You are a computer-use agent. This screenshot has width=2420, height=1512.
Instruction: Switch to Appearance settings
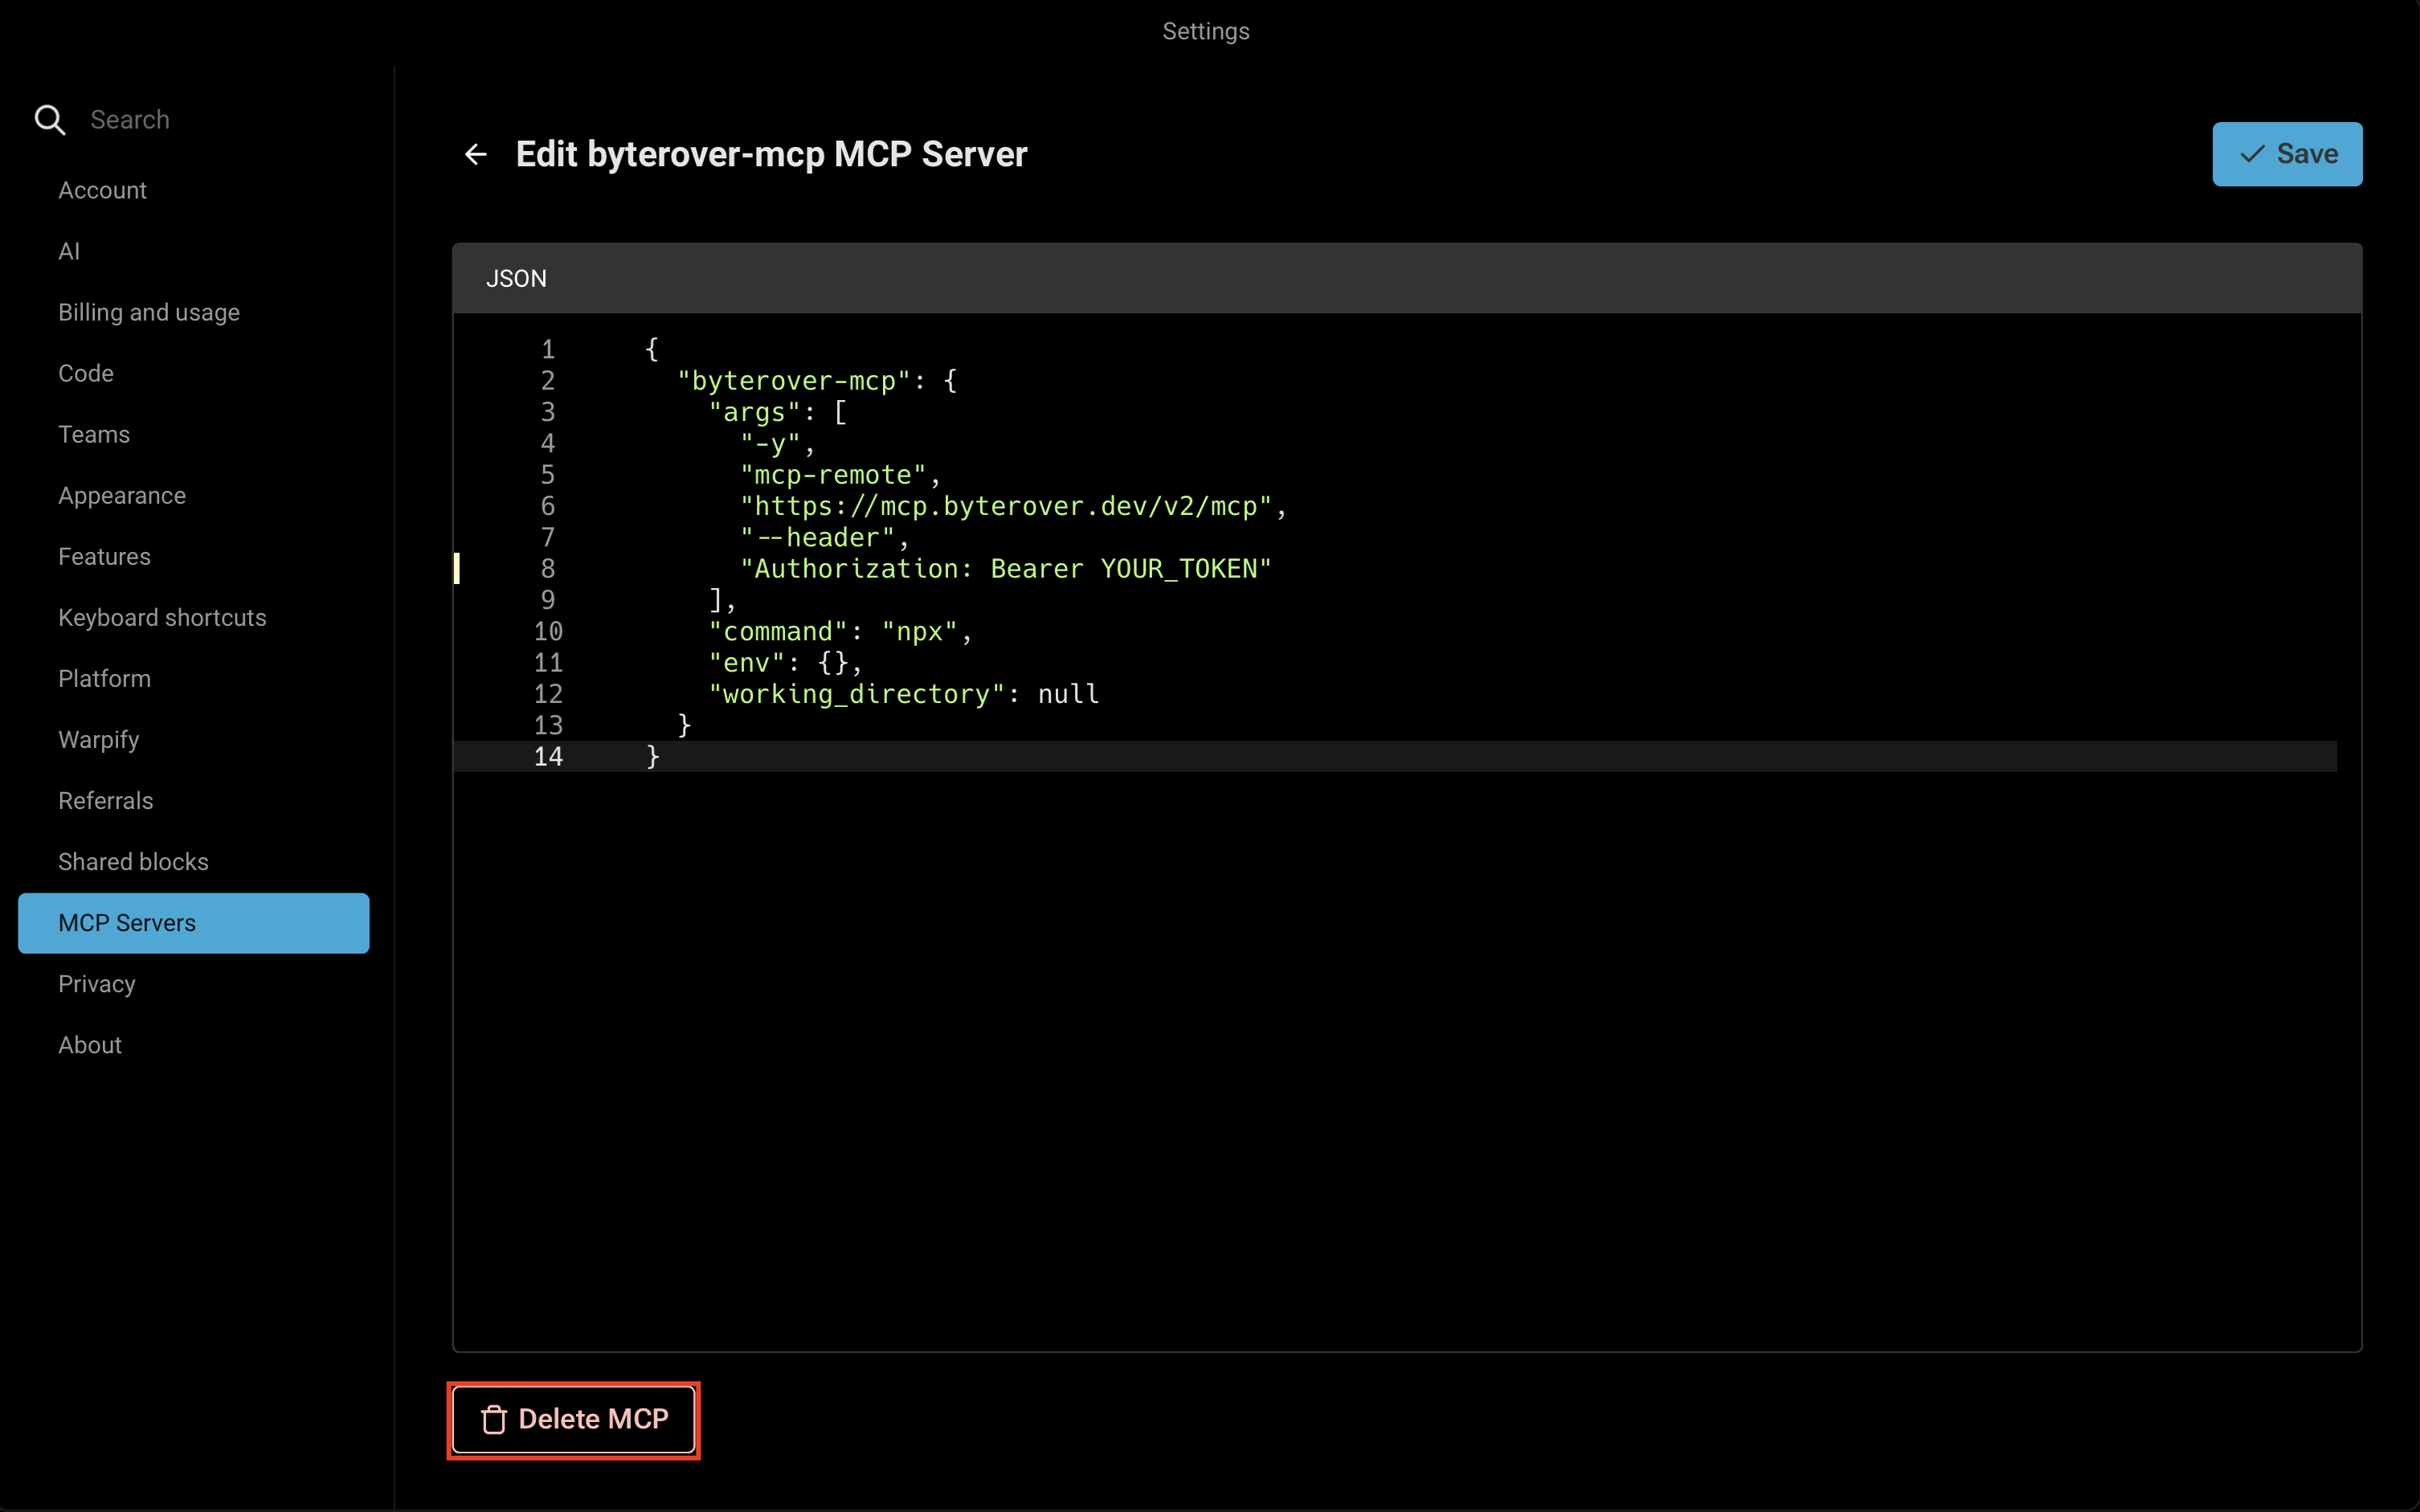[x=122, y=496]
